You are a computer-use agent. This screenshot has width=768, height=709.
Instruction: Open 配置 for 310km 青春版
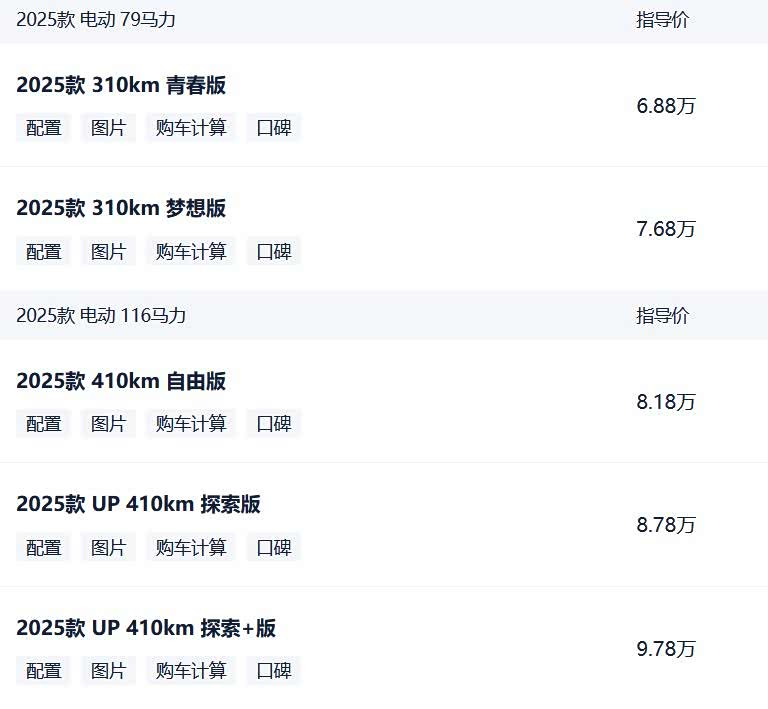coord(44,128)
